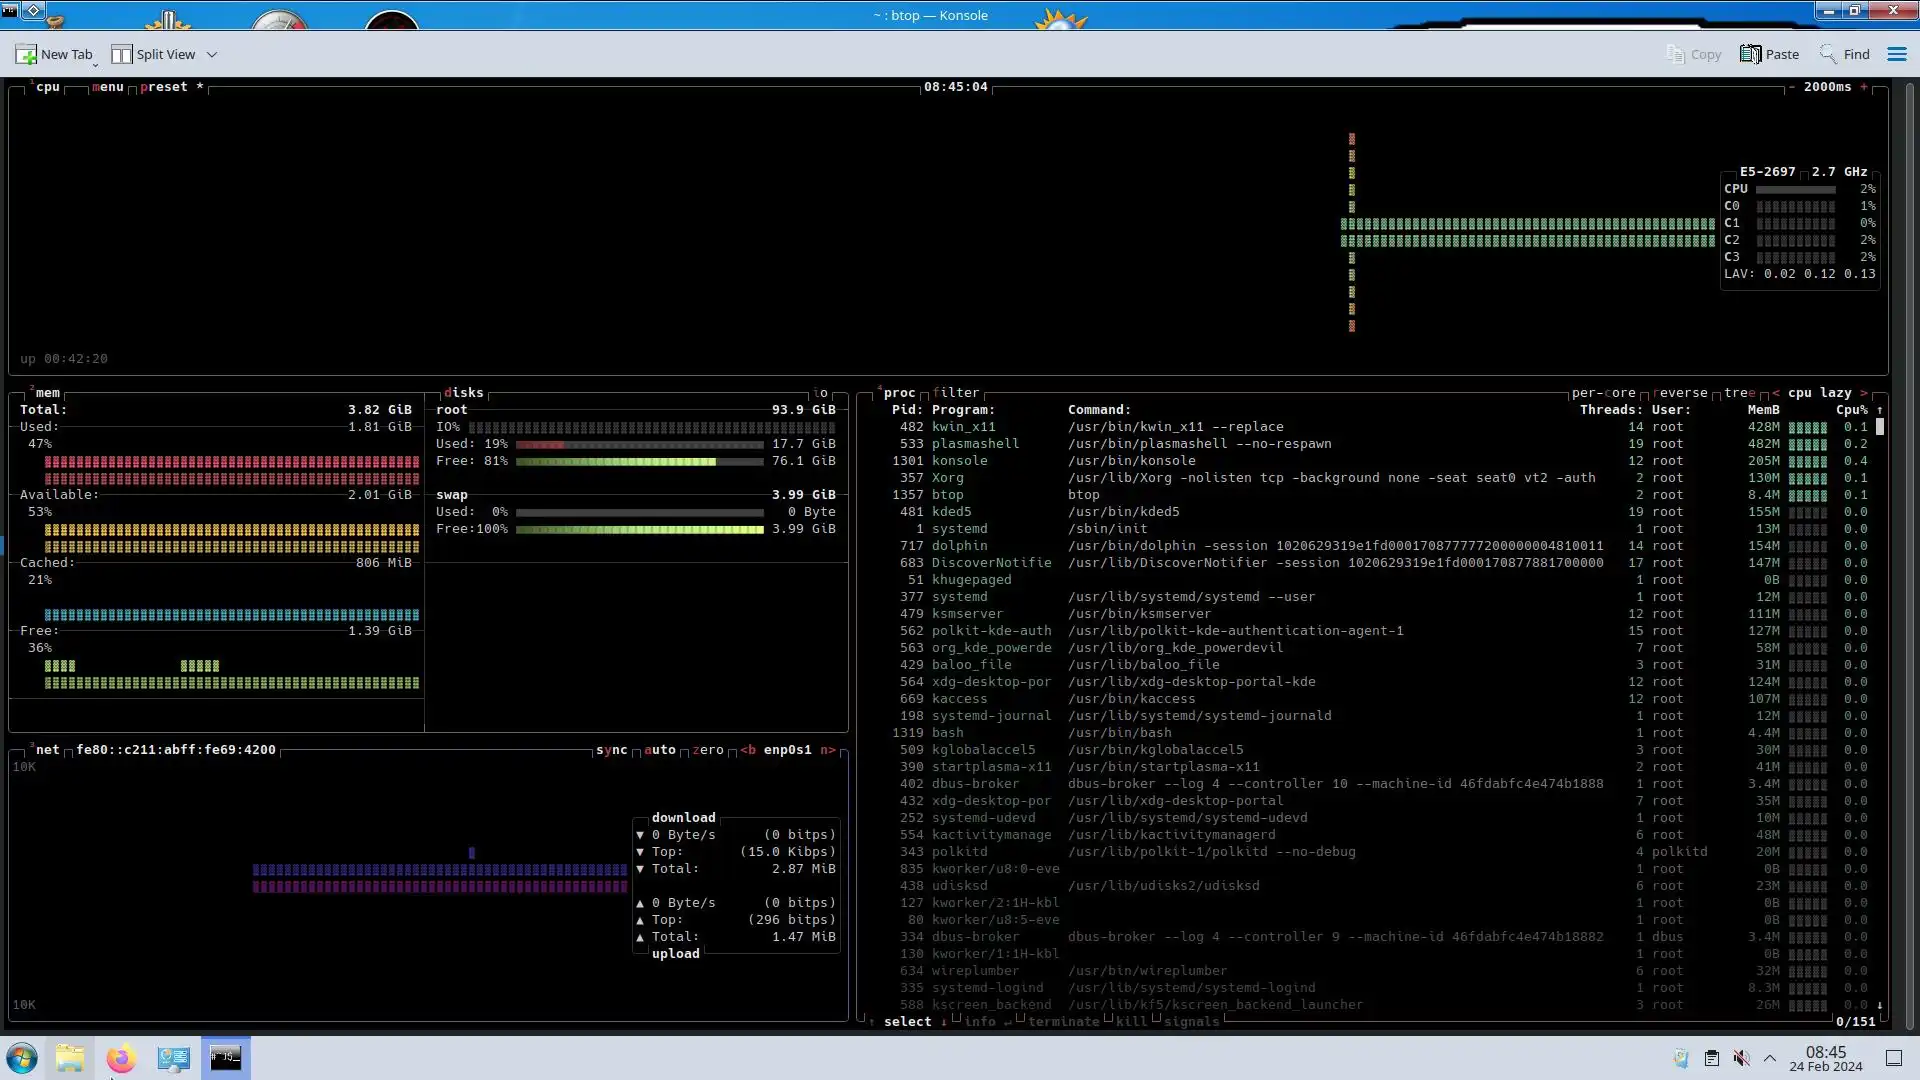
Task: Toggle tree view in proc panel
Action: click(1739, 393)
